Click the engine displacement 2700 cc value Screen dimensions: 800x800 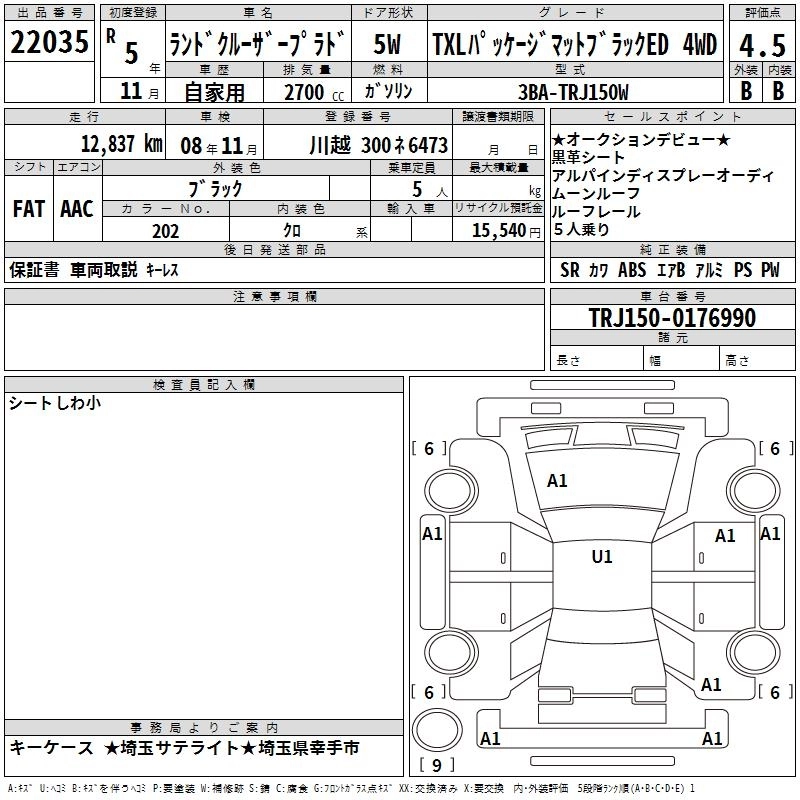[304, 92]
